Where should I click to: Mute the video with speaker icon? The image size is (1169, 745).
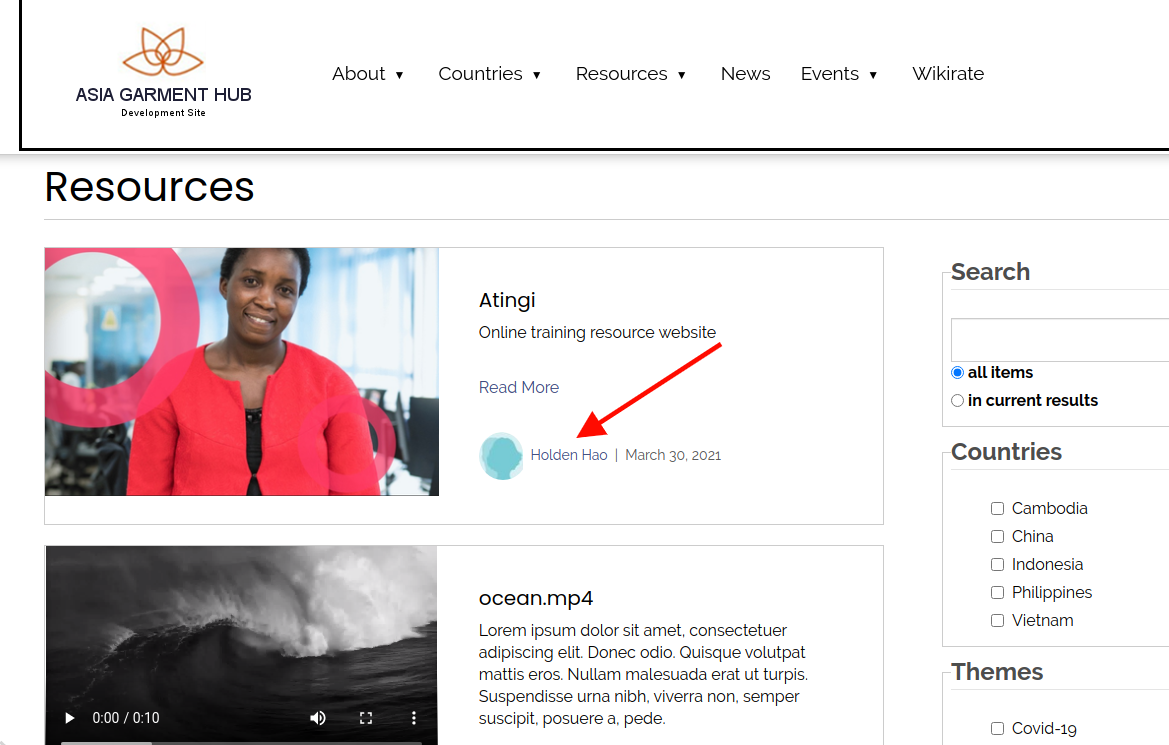point(318,718)
